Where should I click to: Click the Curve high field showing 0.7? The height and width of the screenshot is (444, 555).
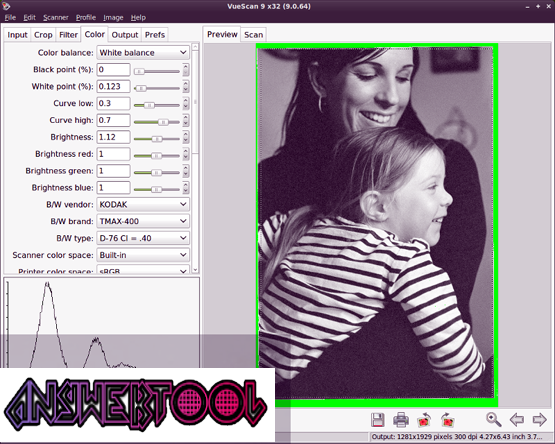113,120
